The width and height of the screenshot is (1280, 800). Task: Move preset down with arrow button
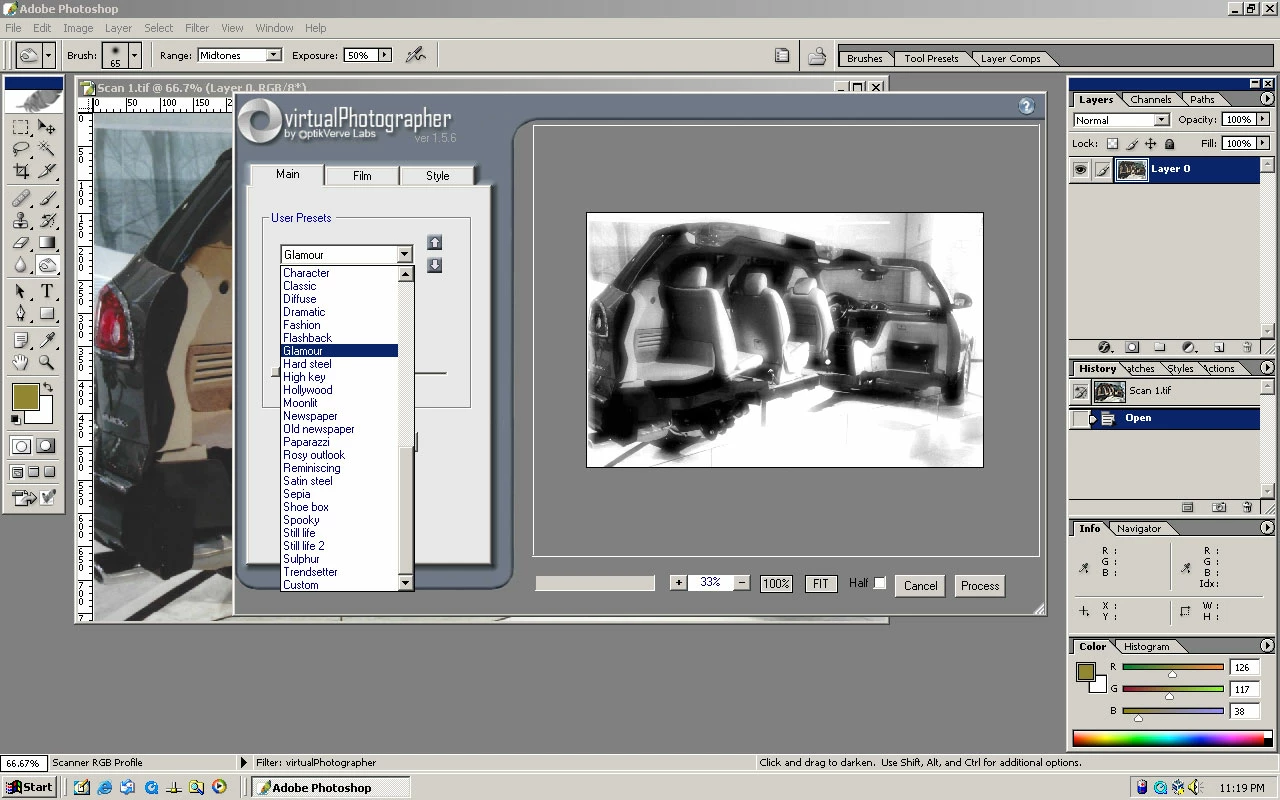pyautogui.click(x=434, y=265)
